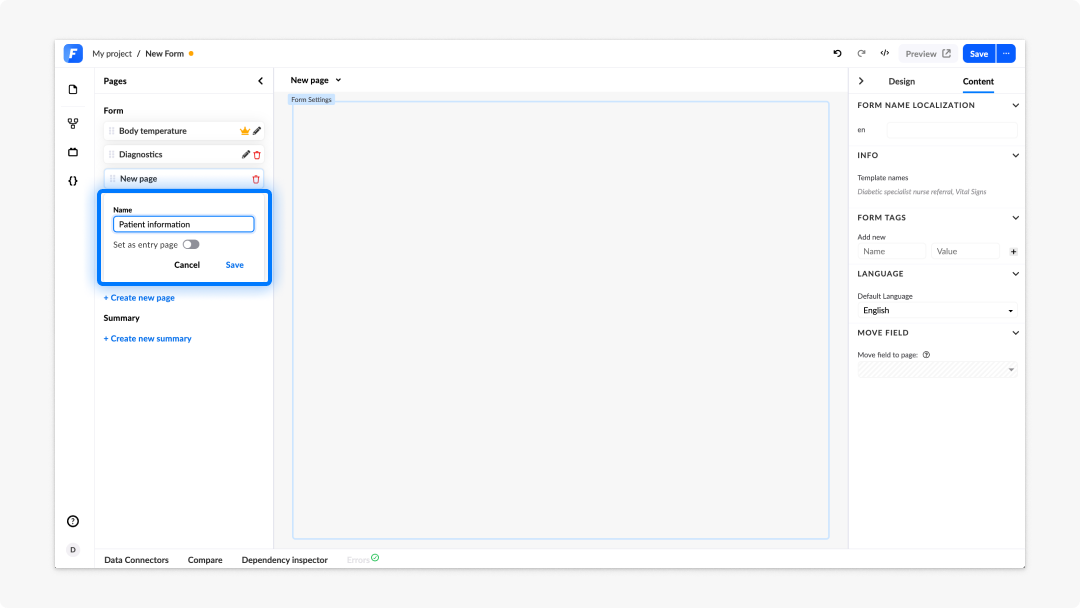This screenshot has width=1080, height=608.
Task: Click Create new page link
Action: [139, 298]
